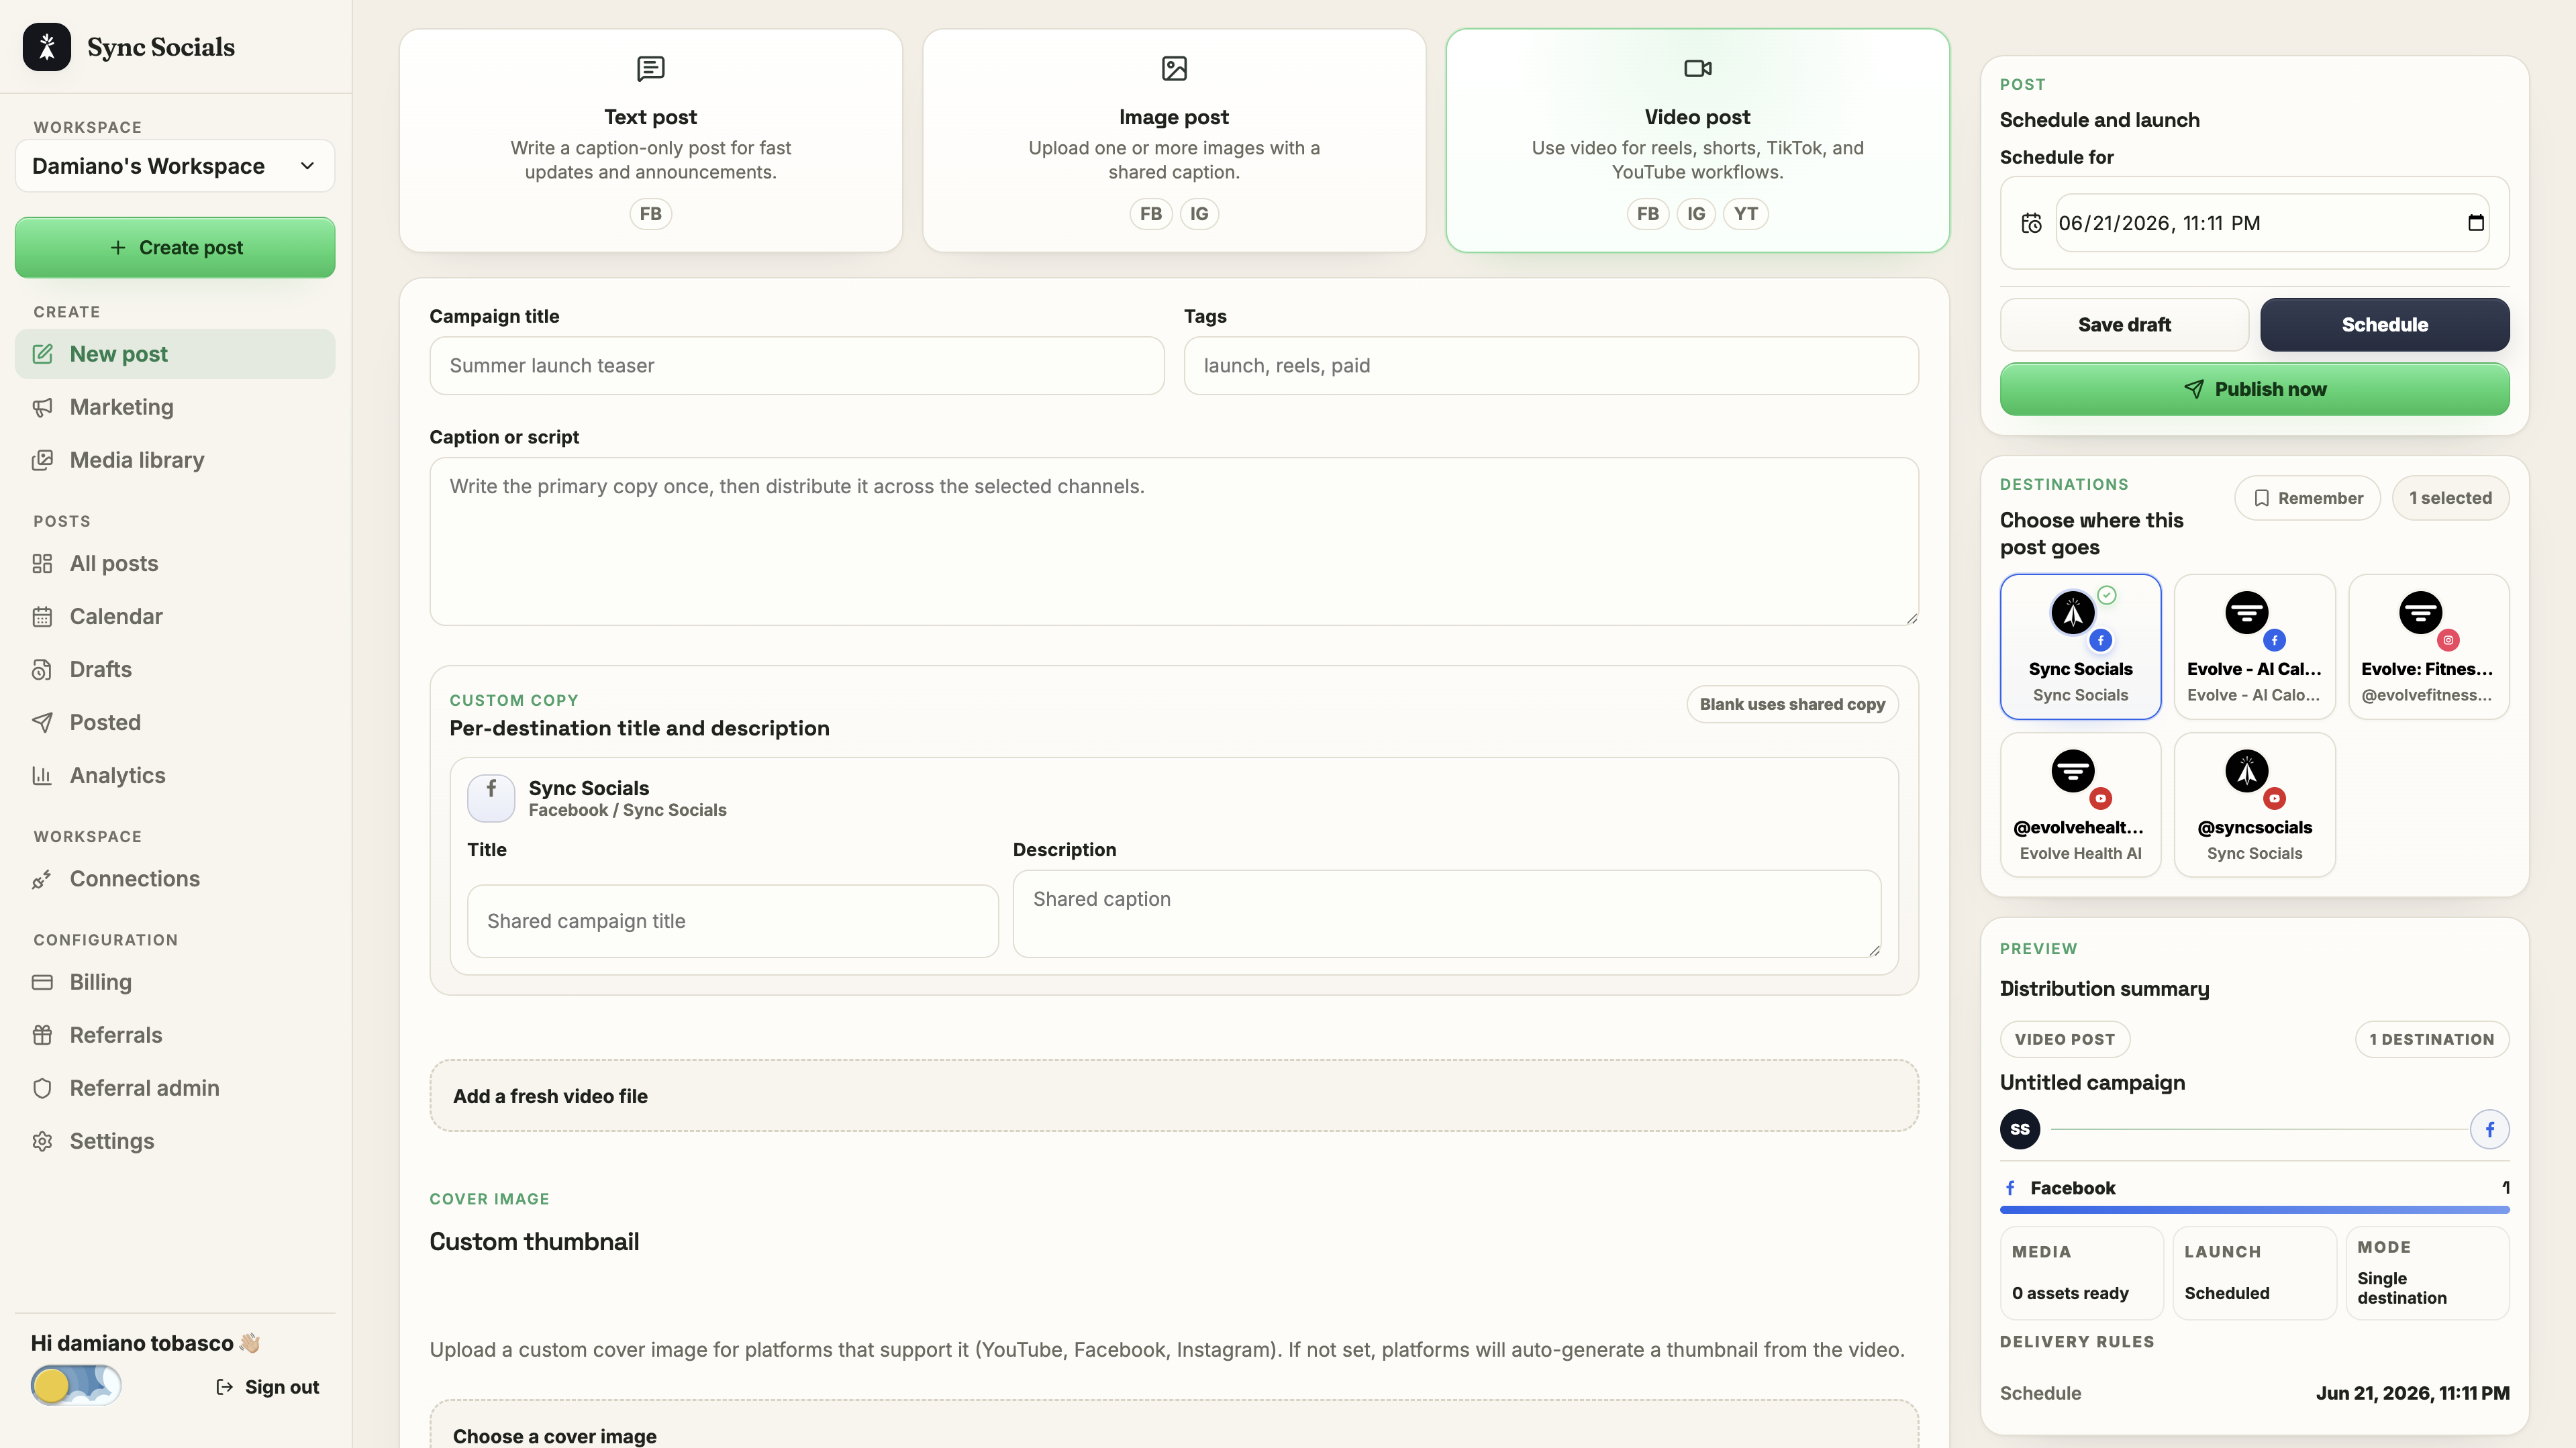Click the Text post document icon
Screen dimensions: 2576x1448
pyautogui.click(x=651, y=68)
